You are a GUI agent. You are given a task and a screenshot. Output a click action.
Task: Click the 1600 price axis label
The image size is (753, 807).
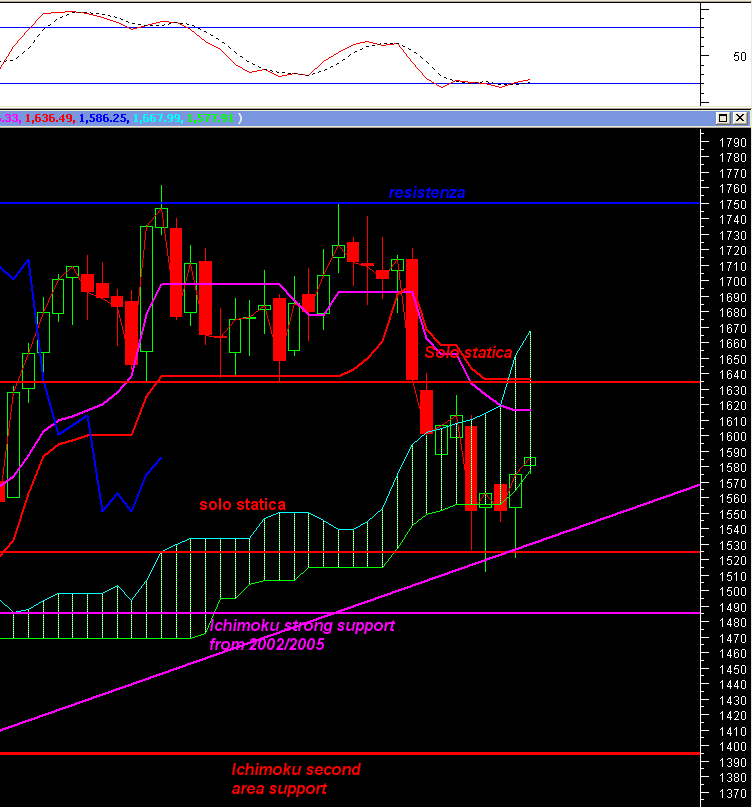pos(732,436)
